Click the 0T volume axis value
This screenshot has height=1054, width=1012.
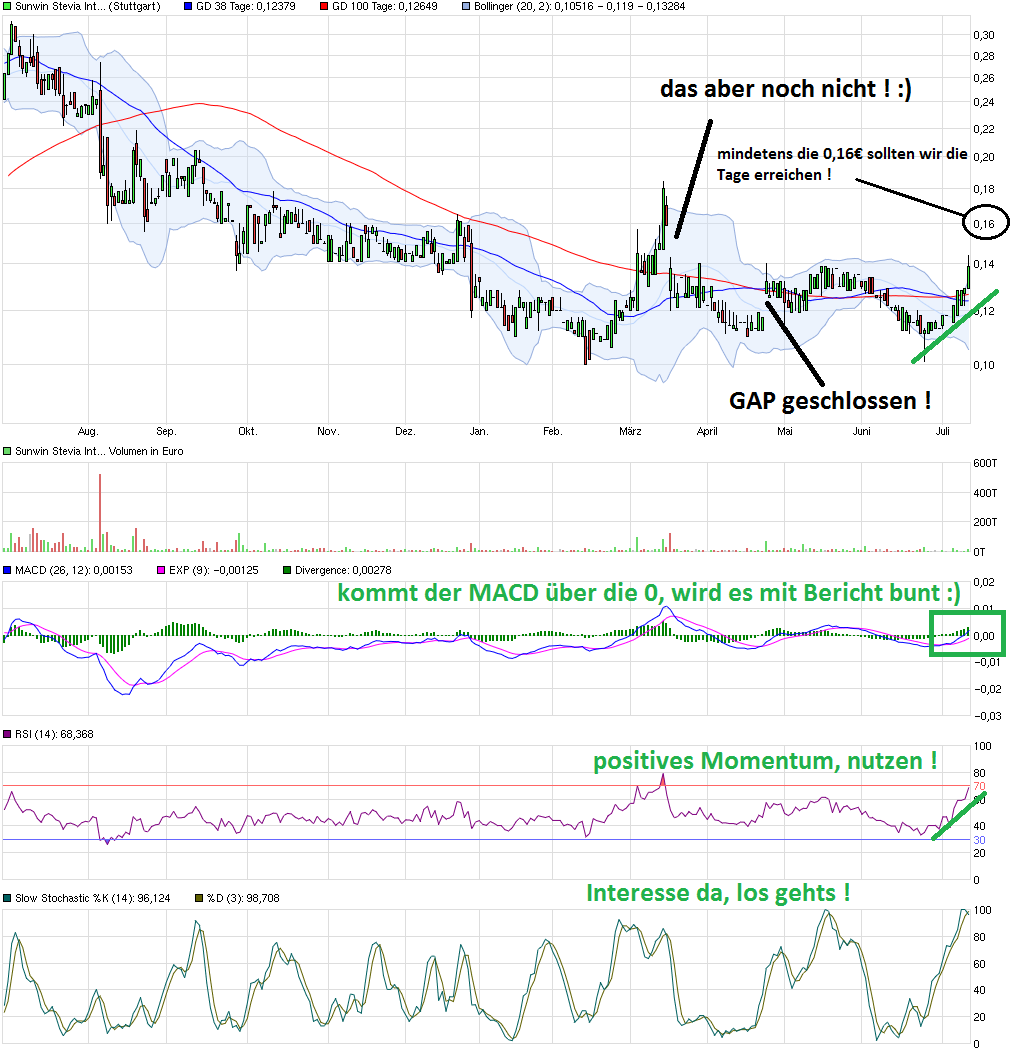(x=979, y=552)
